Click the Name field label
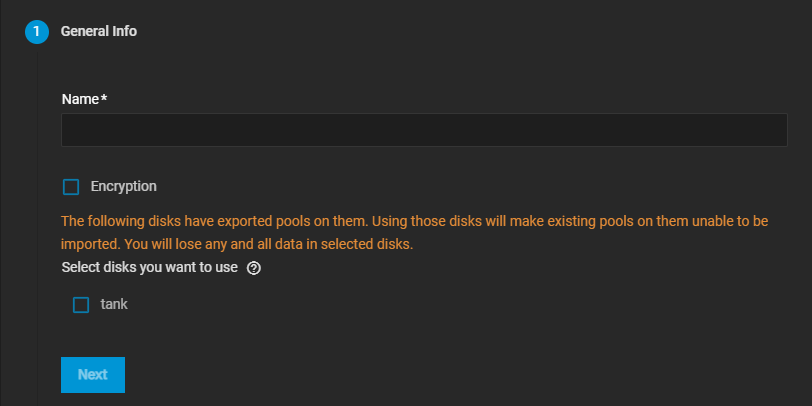The image size is (812, 406). 80,99
